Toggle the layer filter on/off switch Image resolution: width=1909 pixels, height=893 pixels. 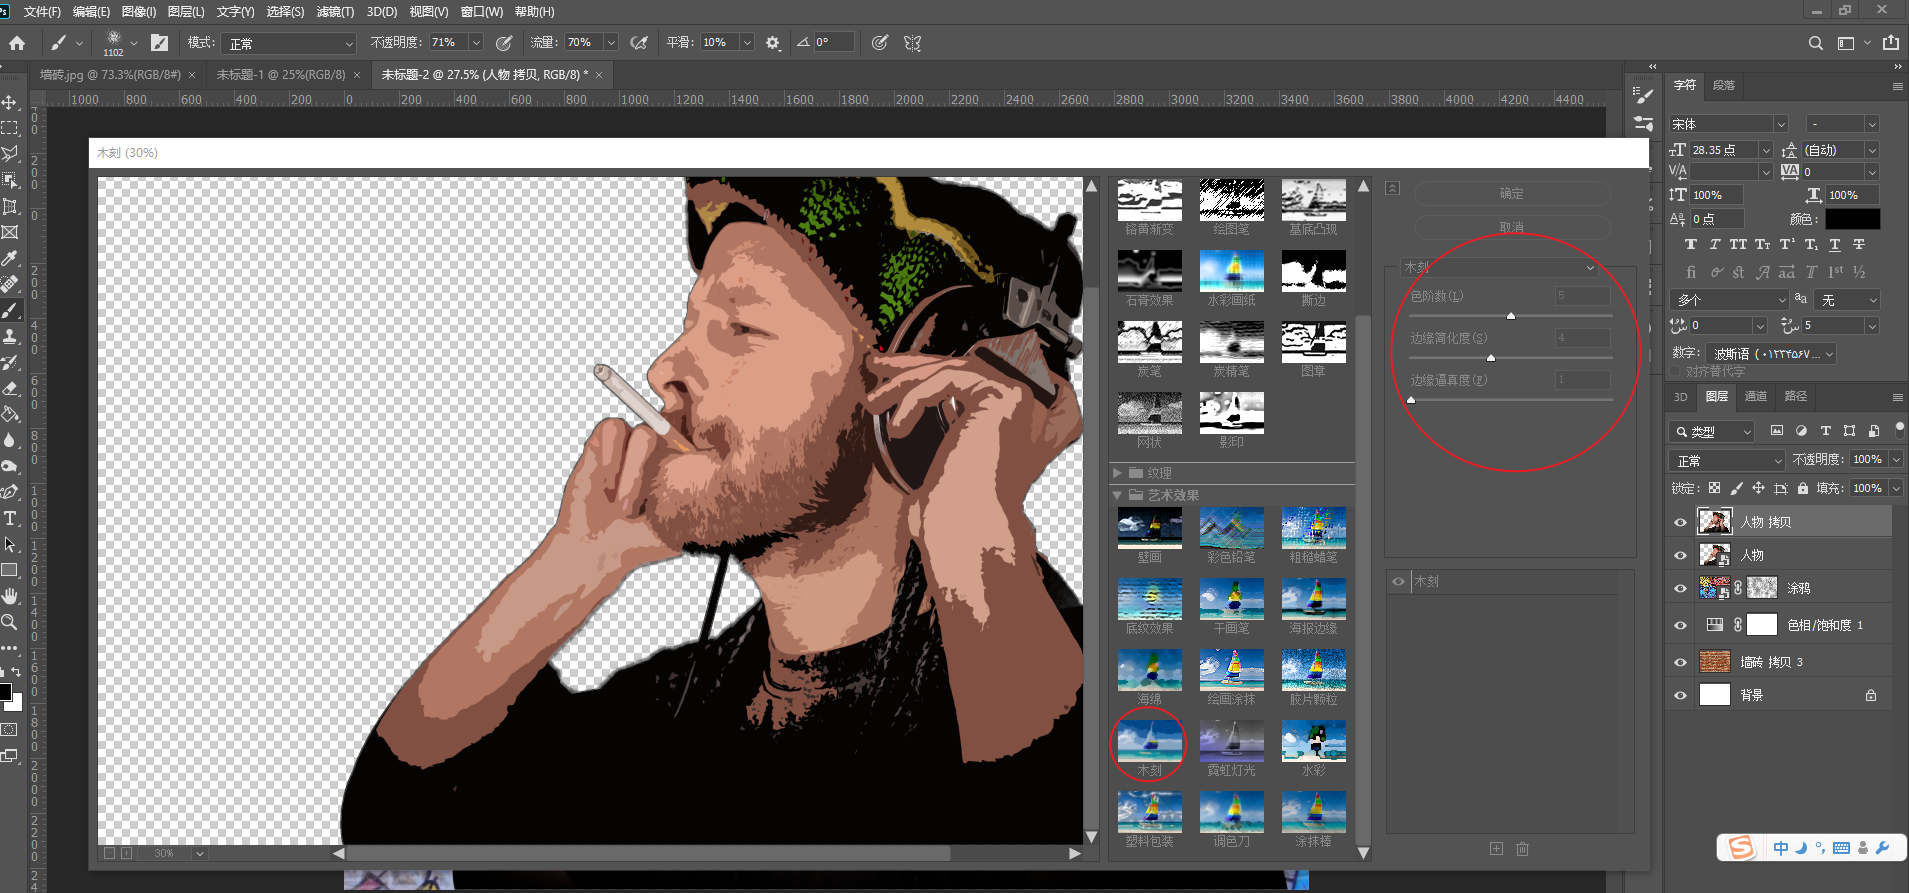pyautogui.click(x=1899, y=430)
